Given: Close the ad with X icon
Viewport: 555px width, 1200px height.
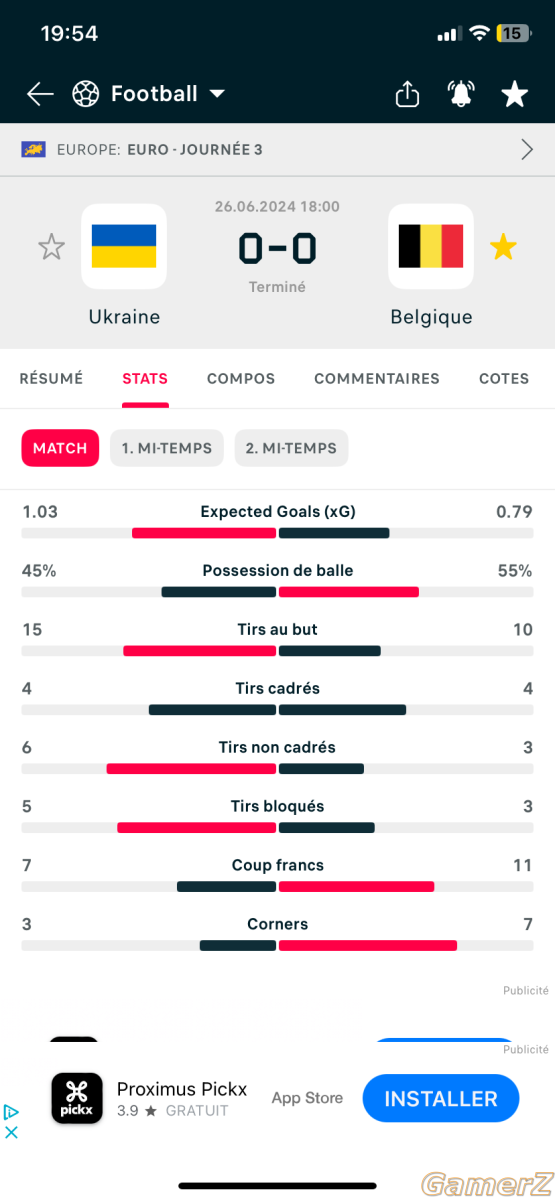Looking at the screenshot, I should point(12,1132).
